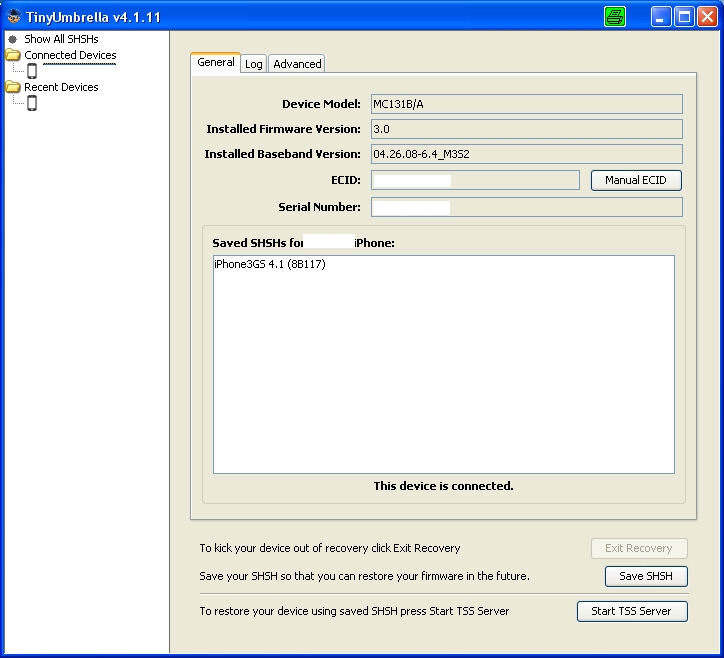The width and height of the screenshot is (724, 658).
Task: Select the phone icon under Connected Devices
Action: point(32,71)
